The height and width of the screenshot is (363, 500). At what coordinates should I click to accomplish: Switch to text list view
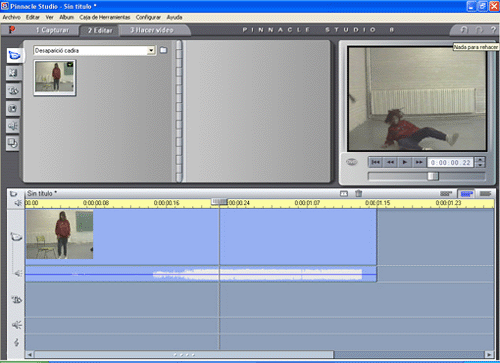click(485, 193)
